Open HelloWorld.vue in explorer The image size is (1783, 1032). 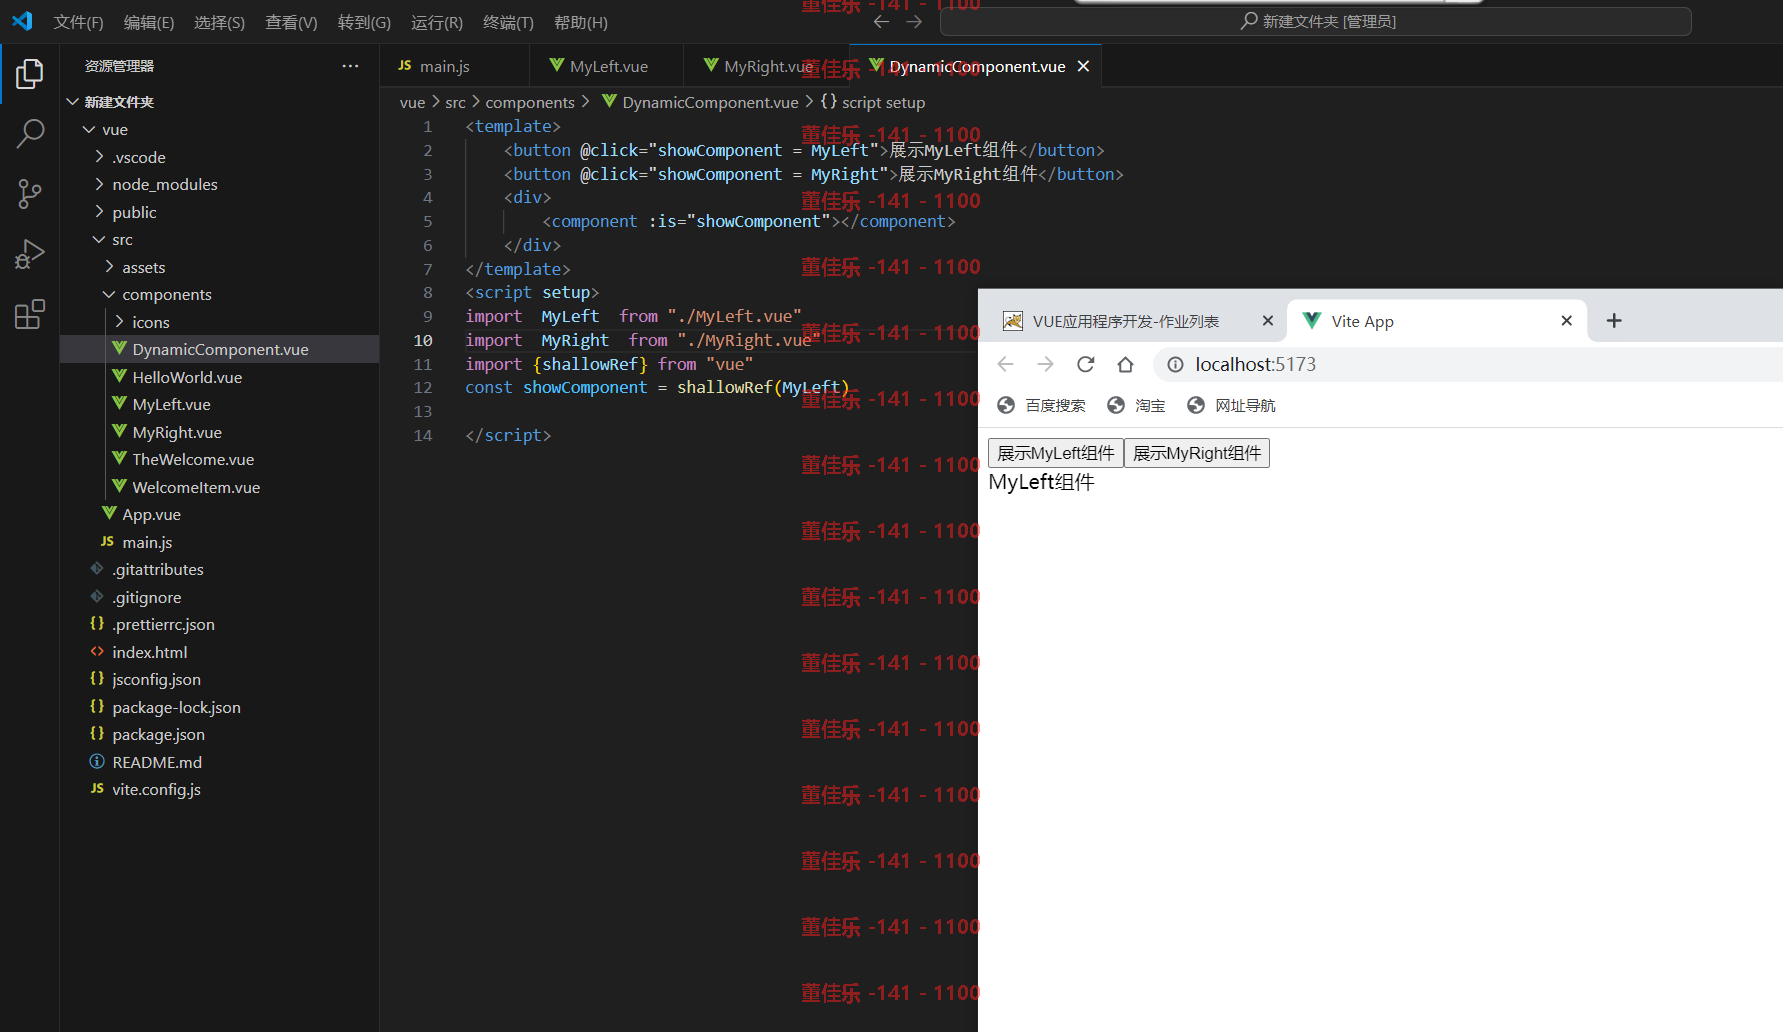pos(219,377)
